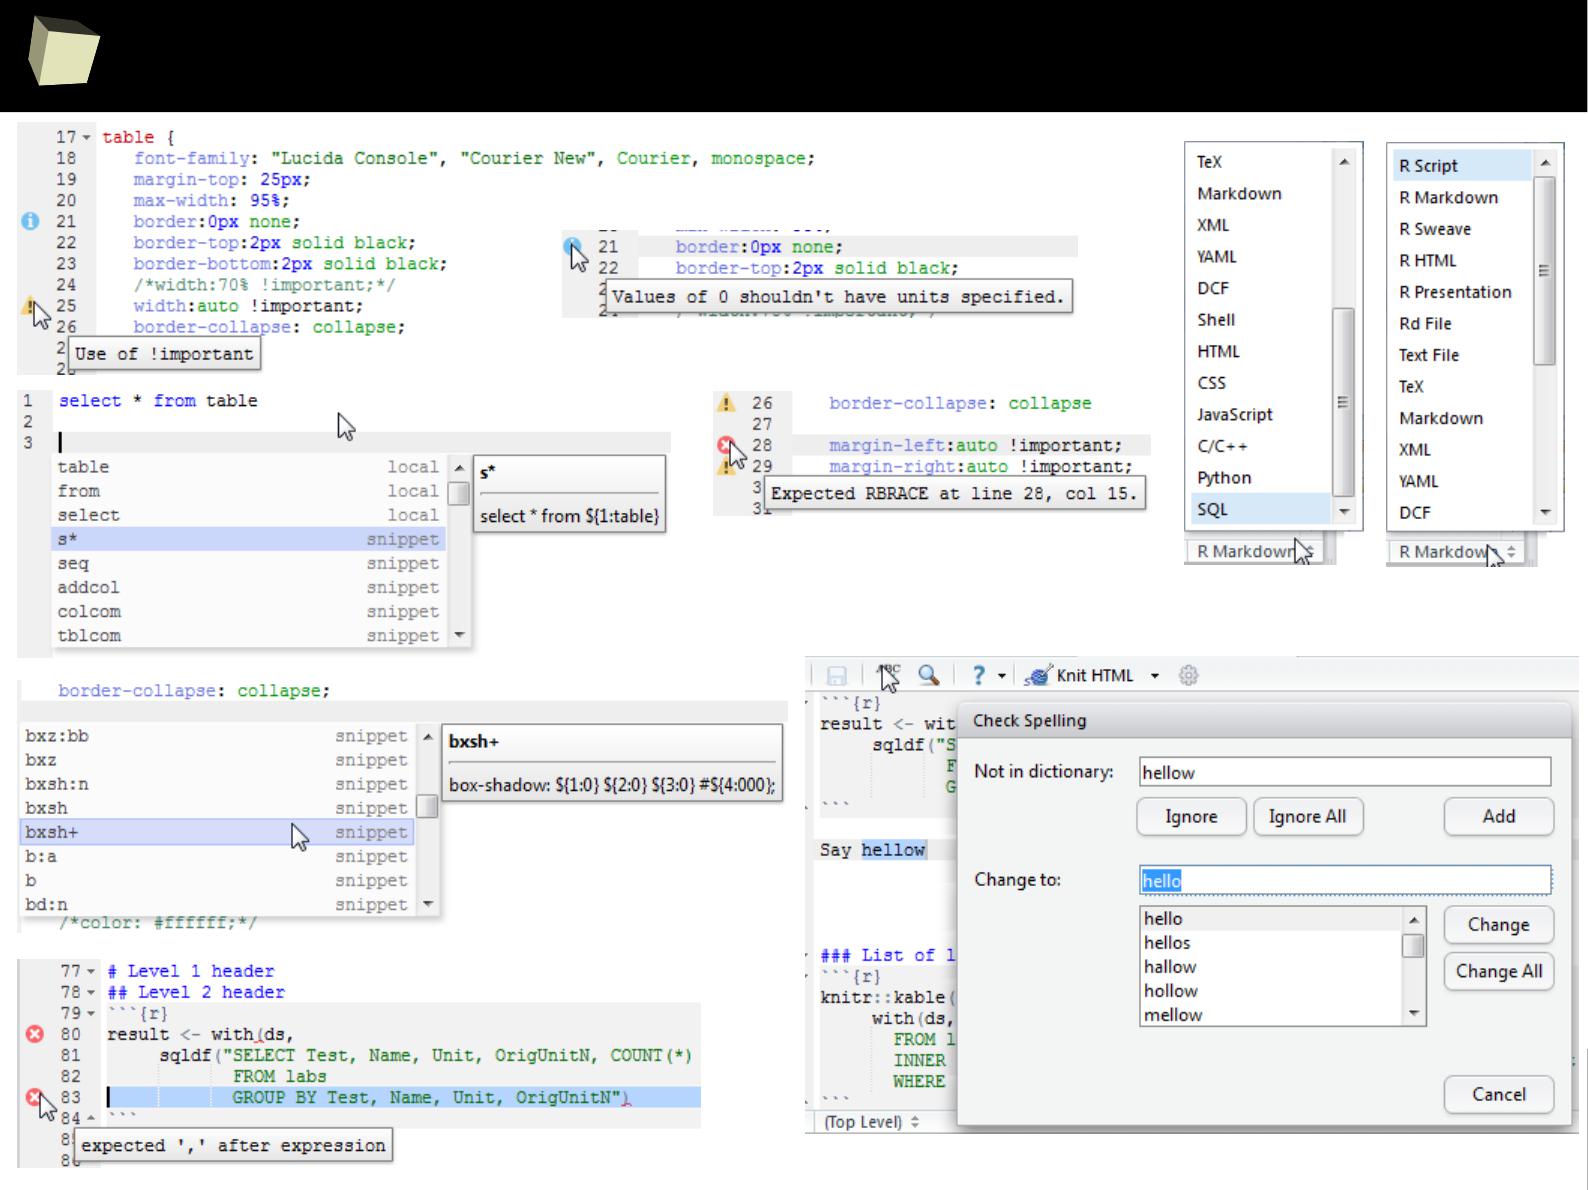
Task: Select R Presentation in the file type list
Action: 1460,292
